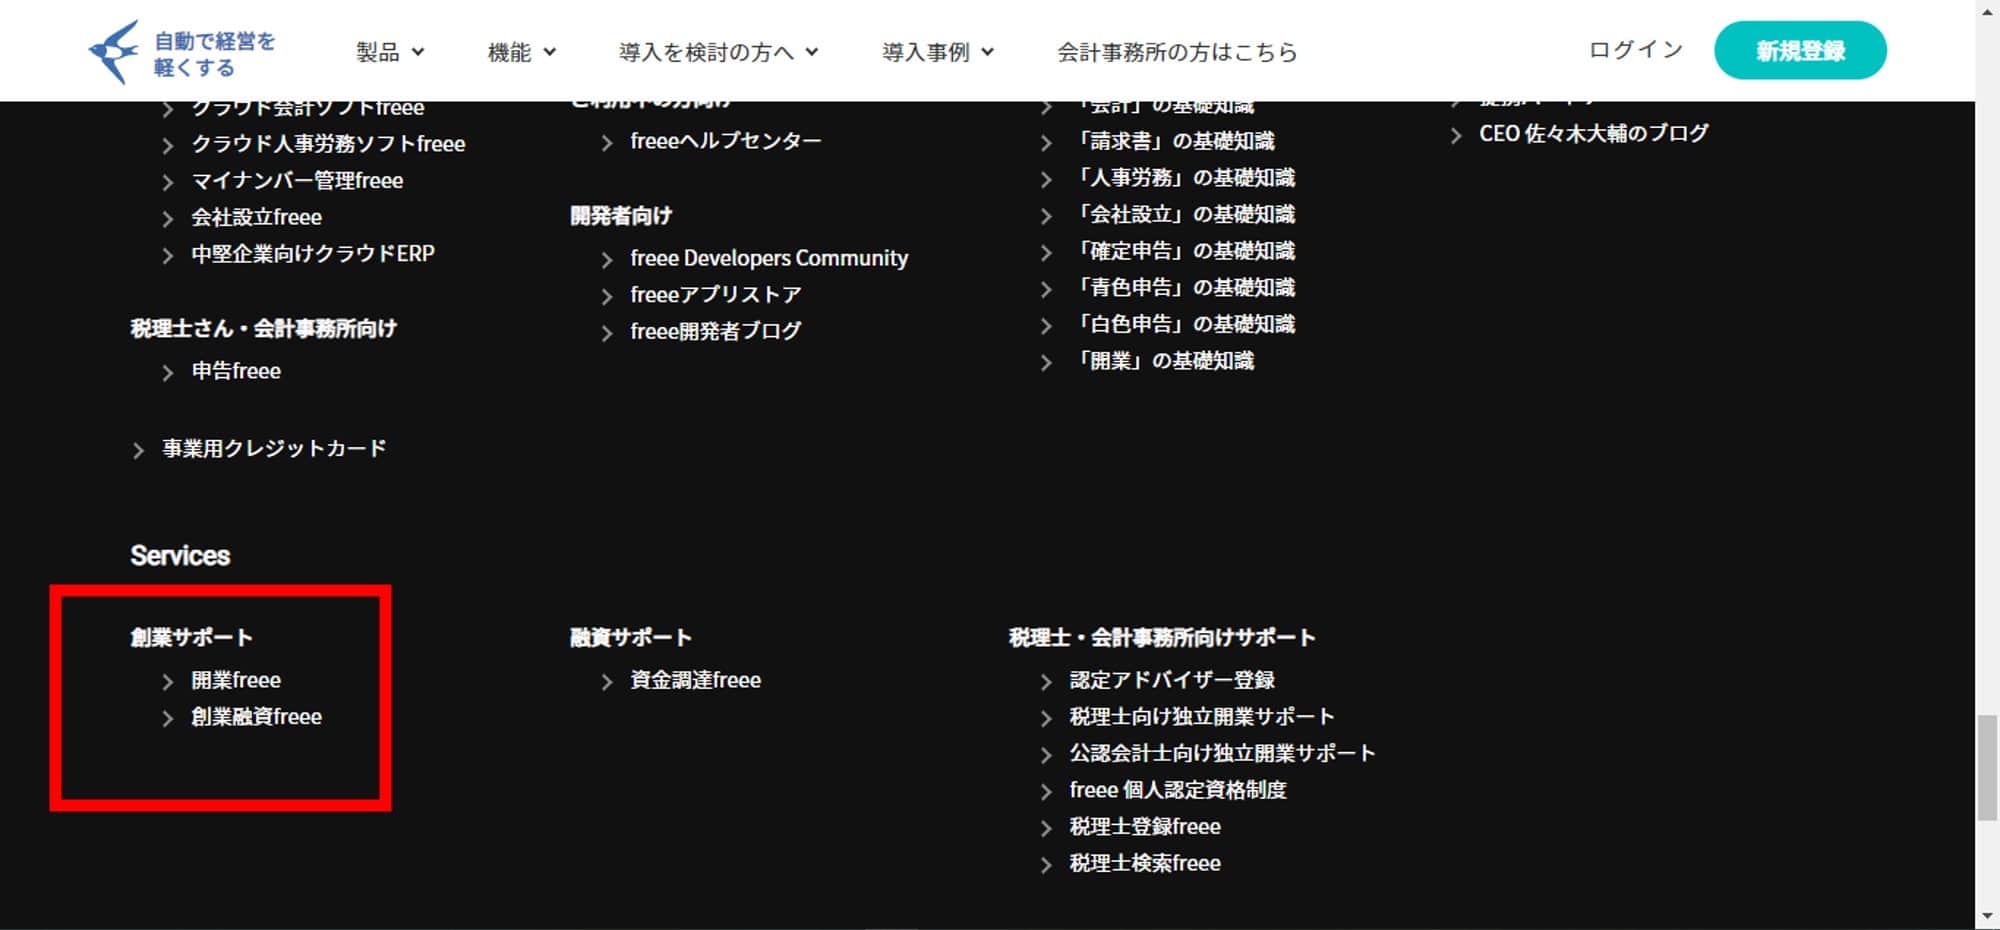This screenshot has width=2000, height=930.
Task: Open freee Developers Community link
Action: tap(769, 258)
